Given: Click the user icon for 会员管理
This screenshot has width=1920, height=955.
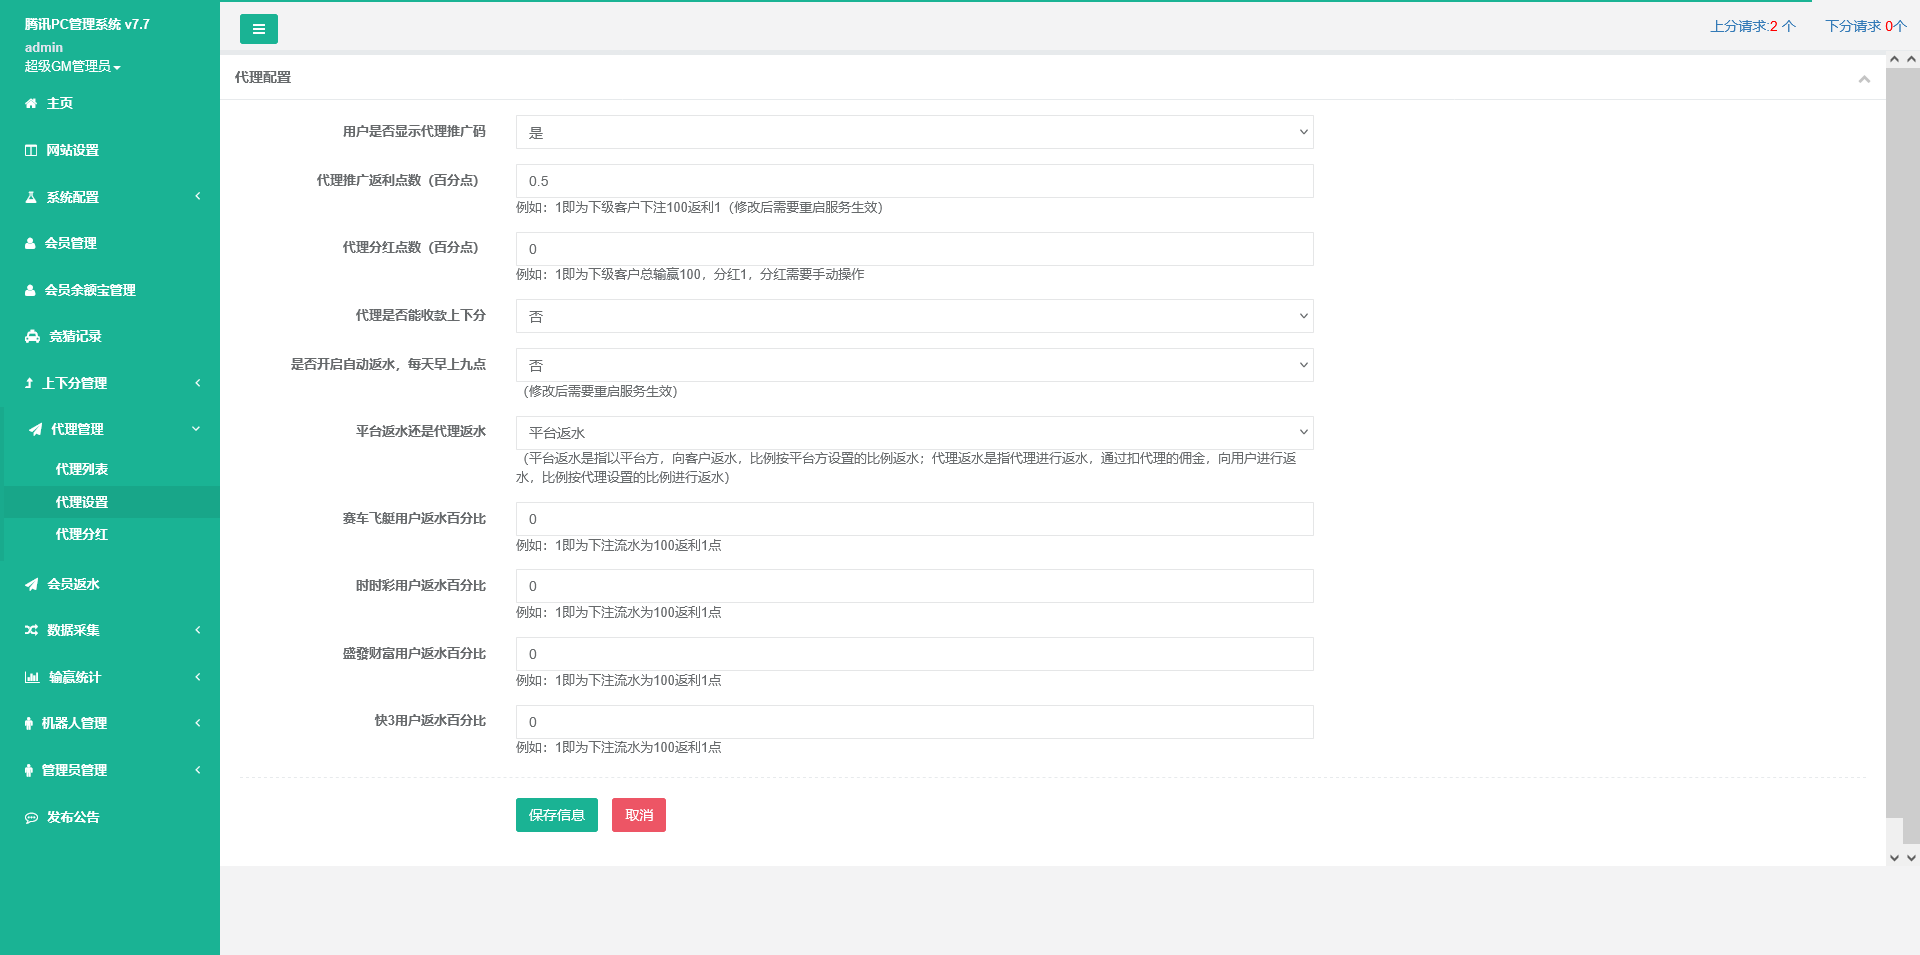Looking at the screenshot, I should point(30,243).
